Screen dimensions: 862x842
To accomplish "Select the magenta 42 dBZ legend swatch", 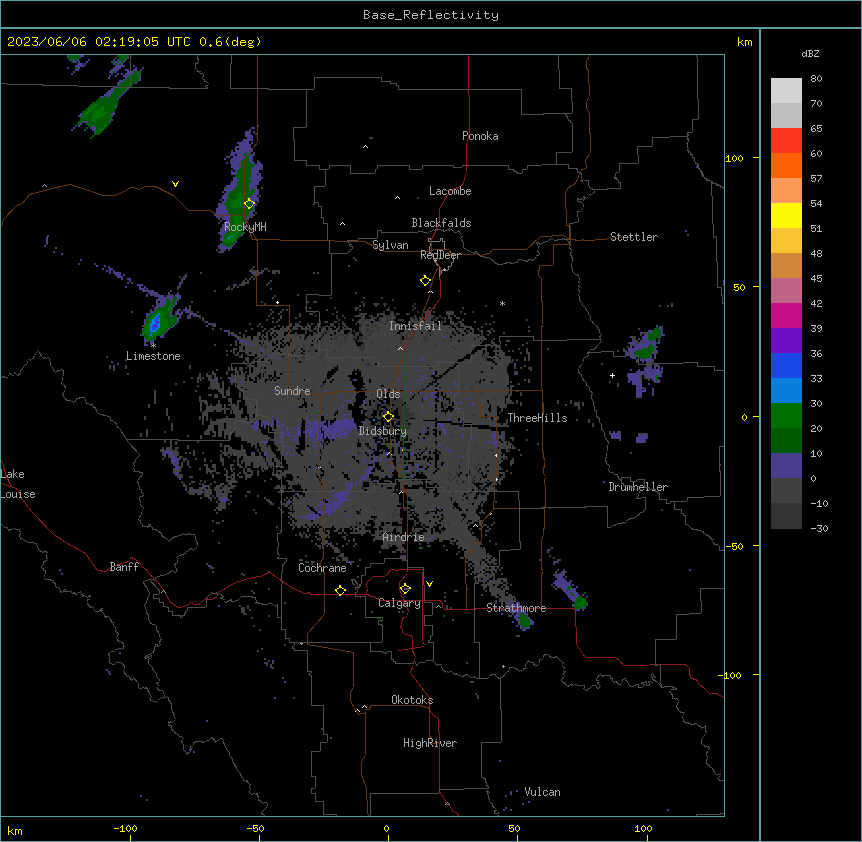I will [786, 315].
